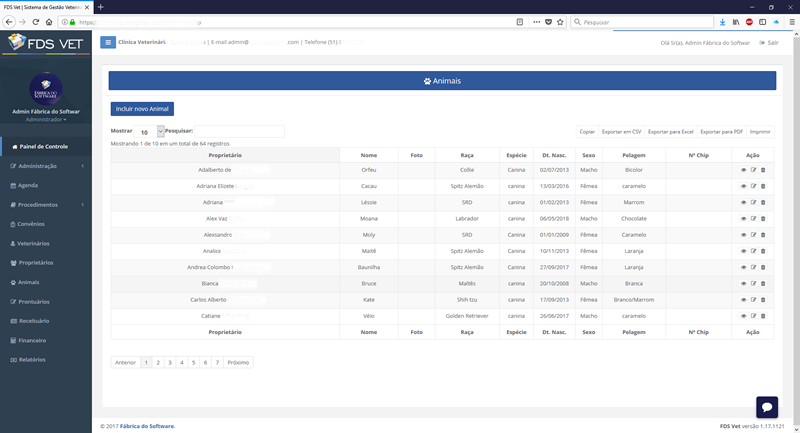Click eye icon in Cacau's row
This screenshot has width=800, height=433.
click(x=743, y=186)
